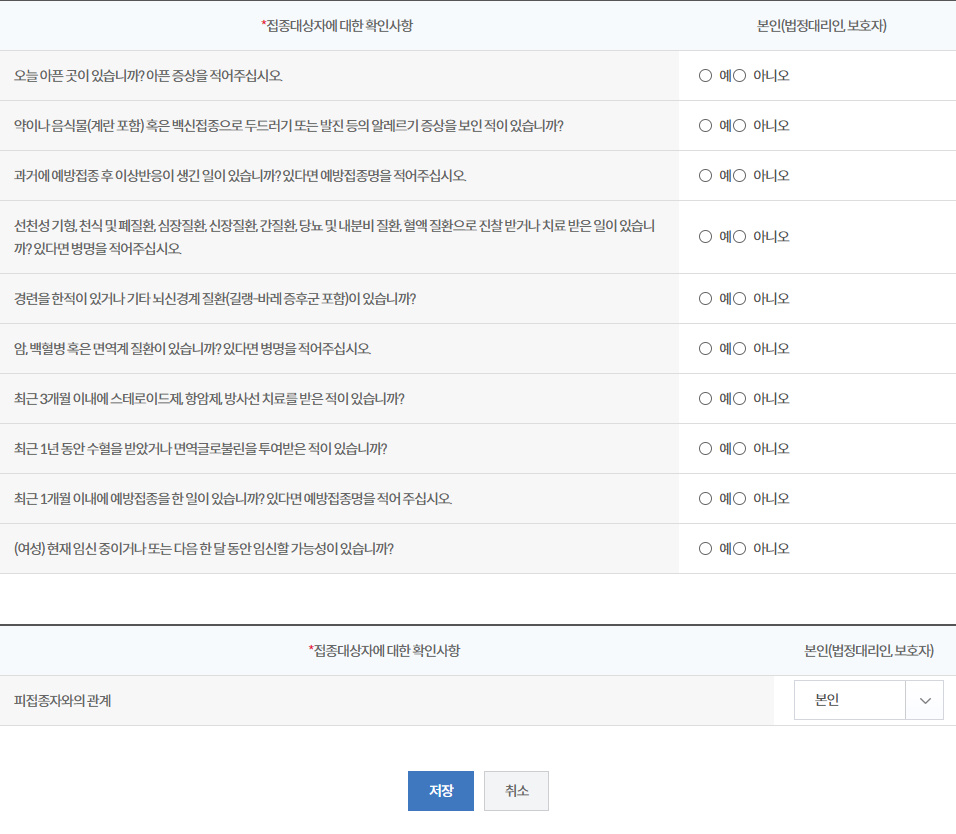This screenshot has height=834, width=956.
Task: Select 예 for the '오늘 아픈 곳이 있습니까?' question
Action: coord(705,75)
